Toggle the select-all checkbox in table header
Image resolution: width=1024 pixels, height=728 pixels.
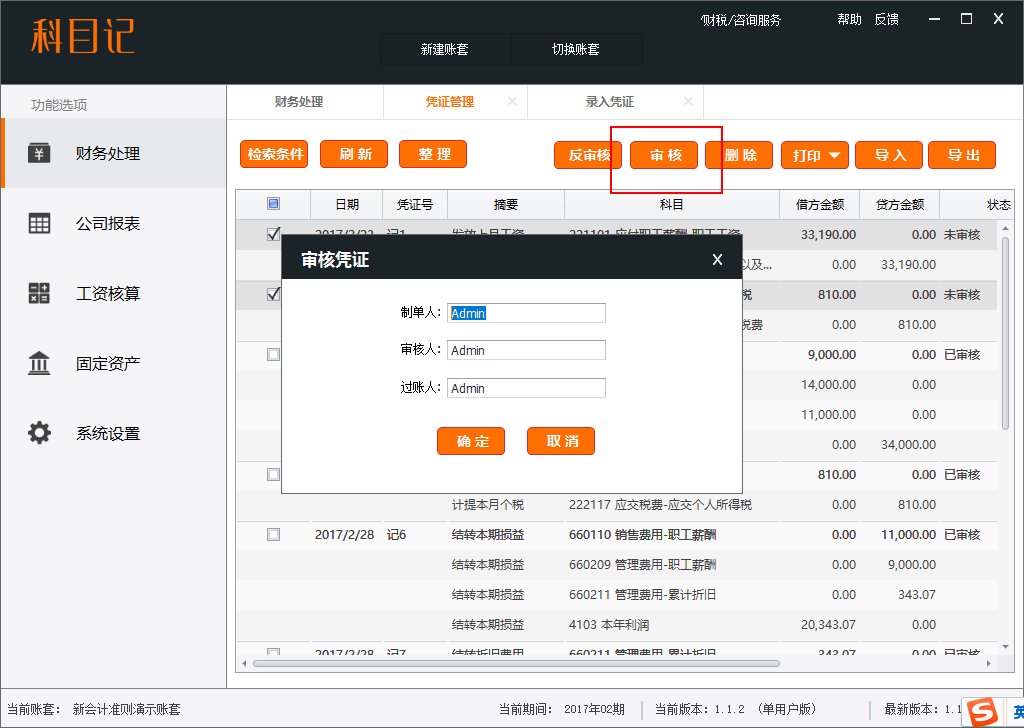273,204
